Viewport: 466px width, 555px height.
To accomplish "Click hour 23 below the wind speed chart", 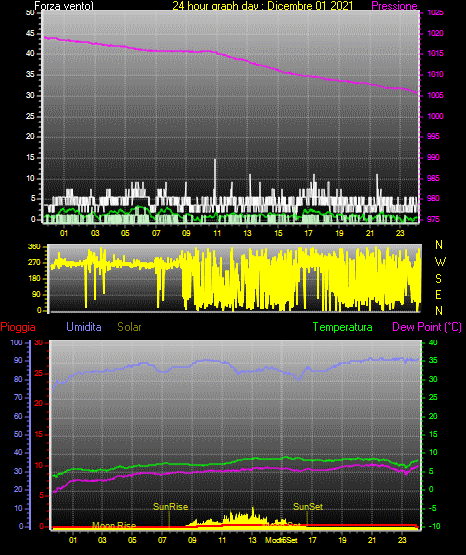I will (400, 233).
